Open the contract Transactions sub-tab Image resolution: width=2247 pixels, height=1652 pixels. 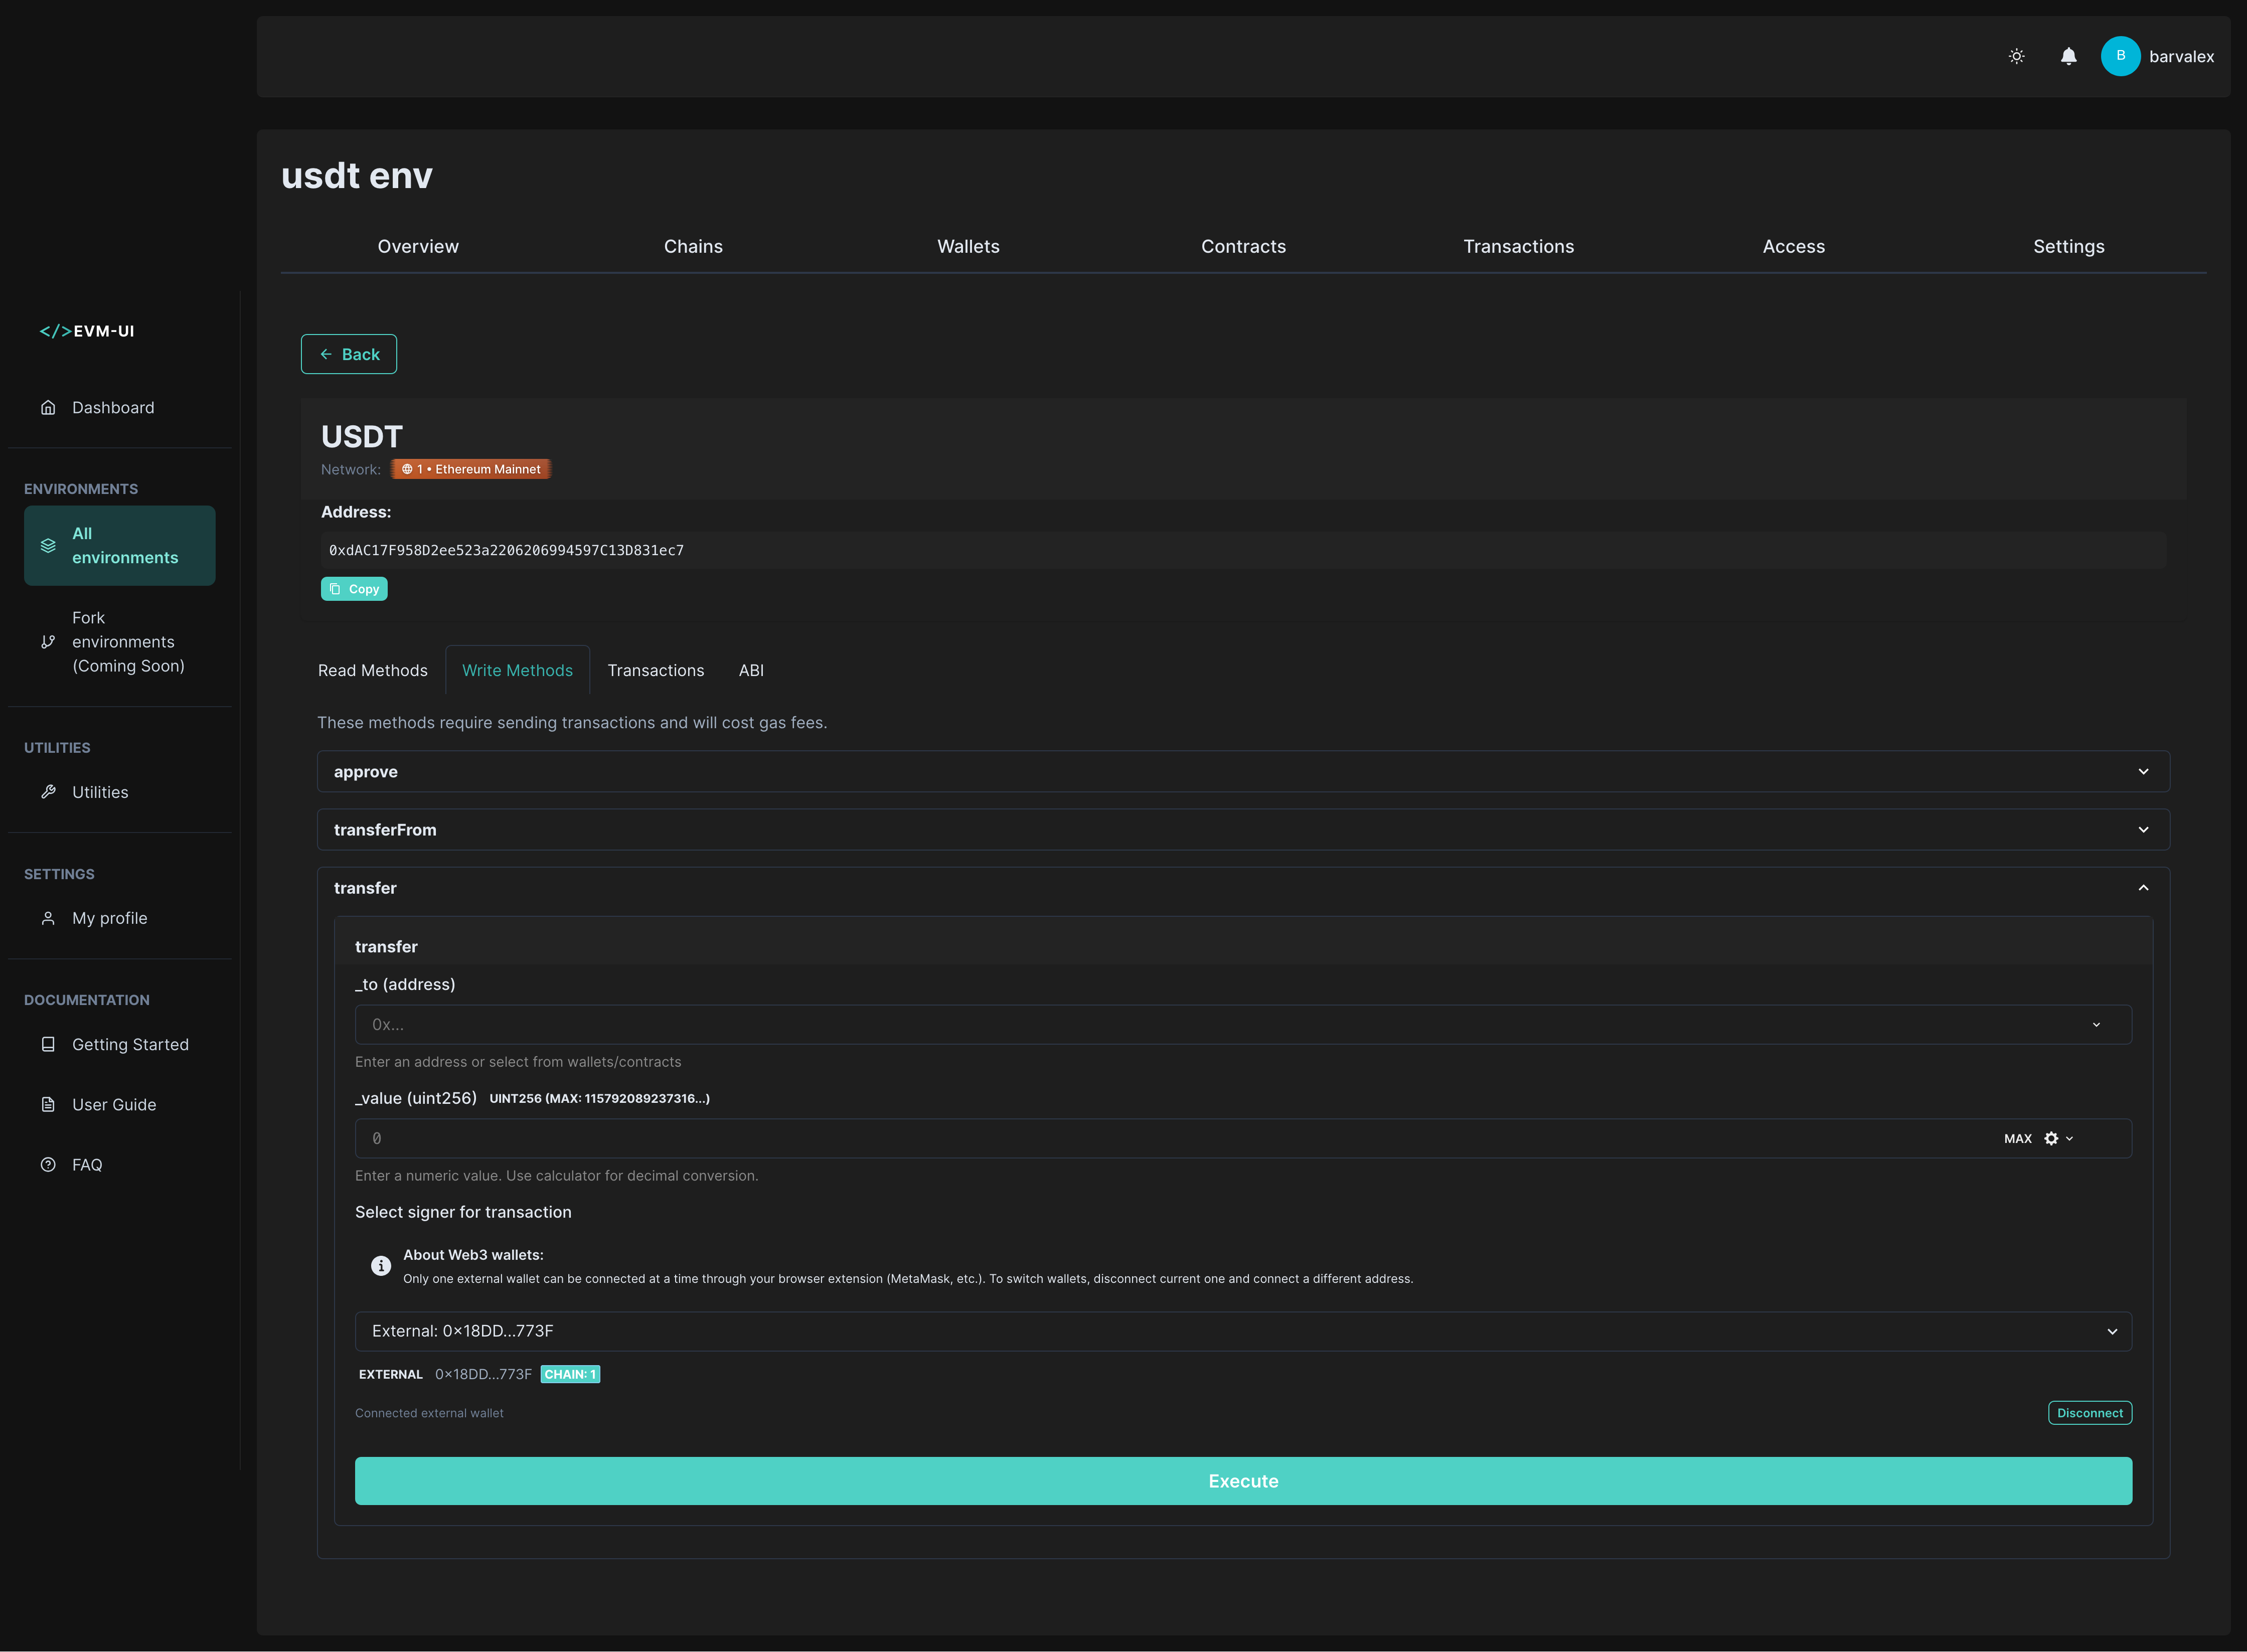click(x=656, y=670)
